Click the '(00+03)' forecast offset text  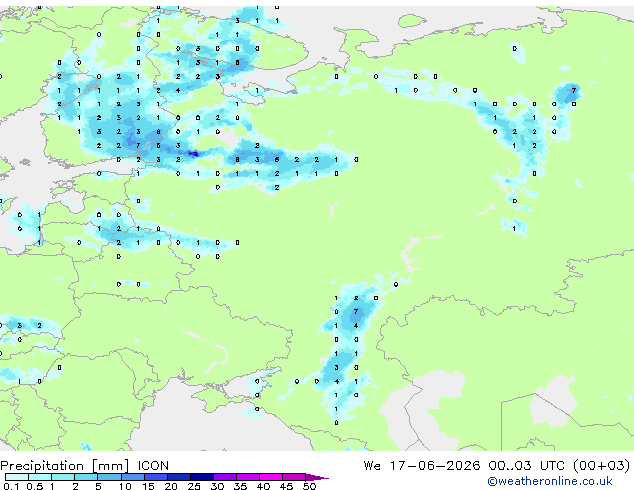click(602, 466)
